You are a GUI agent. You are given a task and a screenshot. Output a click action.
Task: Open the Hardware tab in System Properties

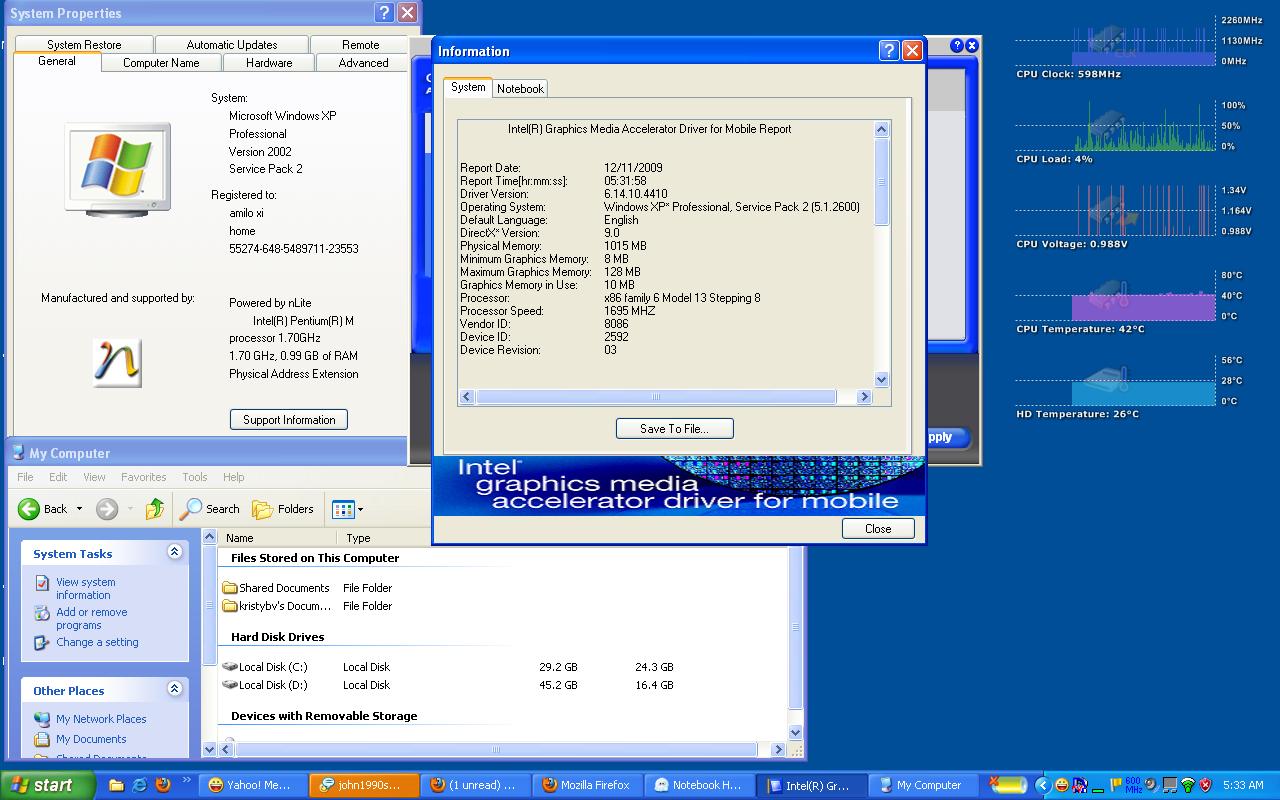click(x=269, y=63)
